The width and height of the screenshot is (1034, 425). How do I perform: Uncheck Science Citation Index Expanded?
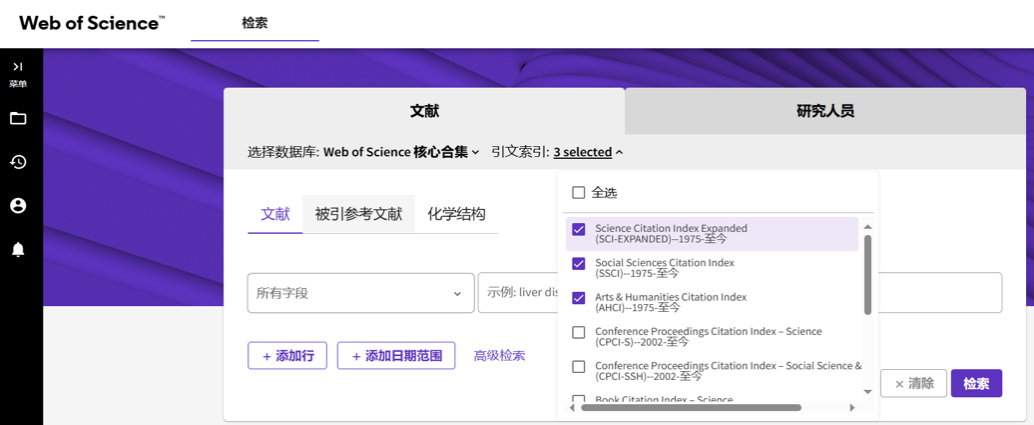(578, 229)
